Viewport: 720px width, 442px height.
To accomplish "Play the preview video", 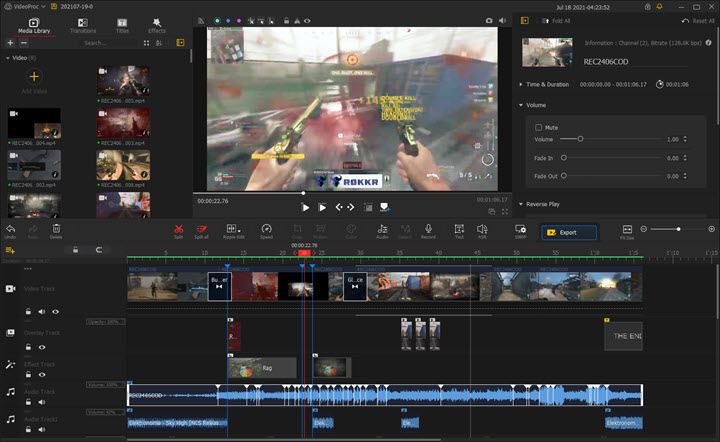I will [x=305, y=207].
